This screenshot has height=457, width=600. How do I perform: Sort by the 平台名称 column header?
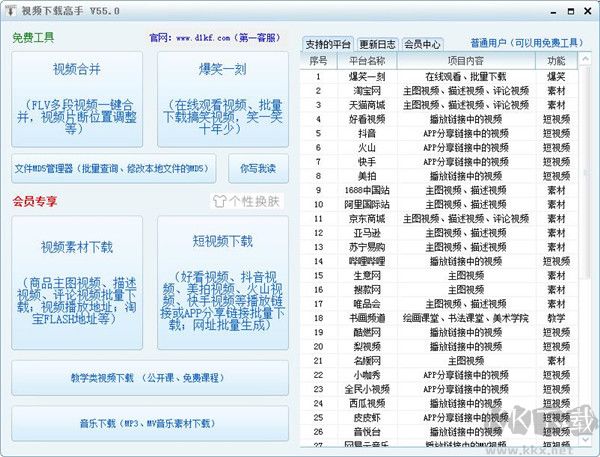[367, 60]
